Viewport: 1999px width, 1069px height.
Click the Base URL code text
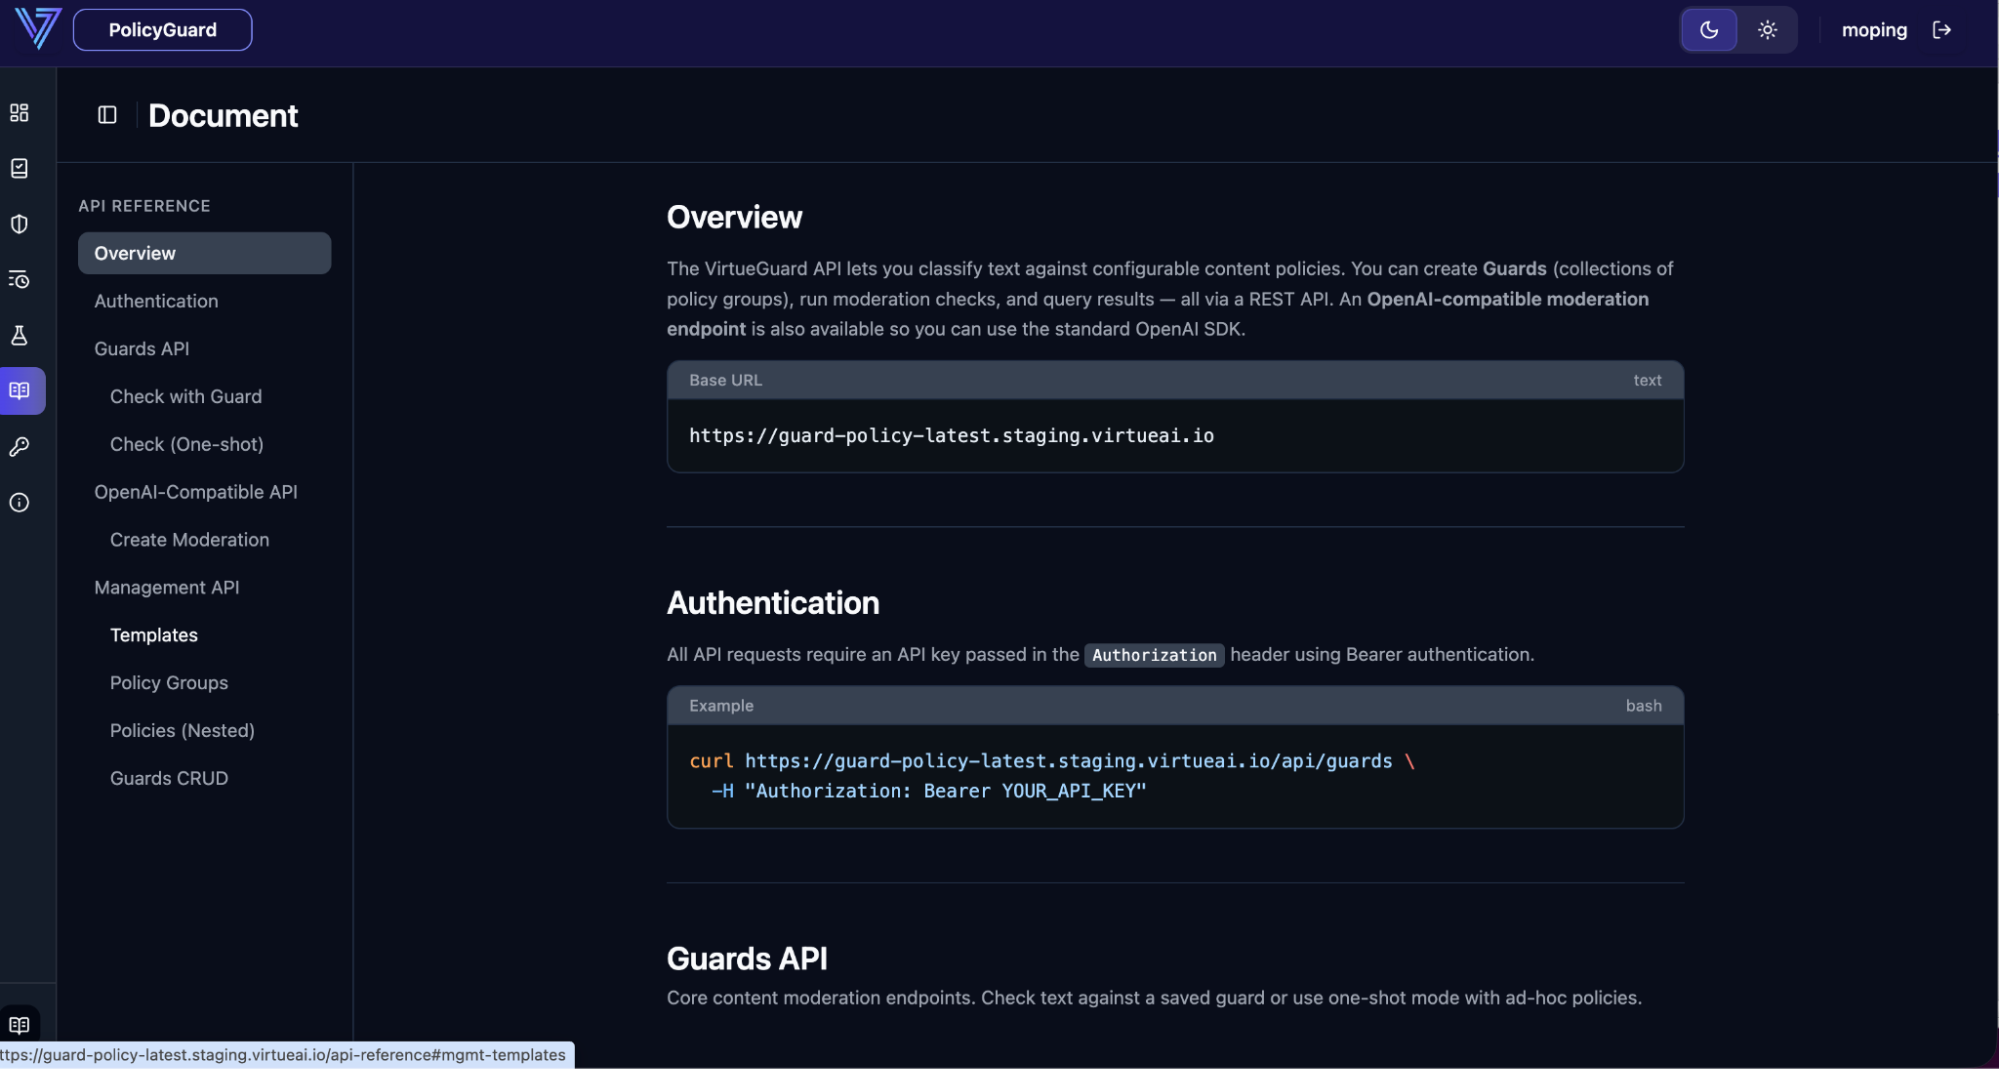[x=951, y=436]
